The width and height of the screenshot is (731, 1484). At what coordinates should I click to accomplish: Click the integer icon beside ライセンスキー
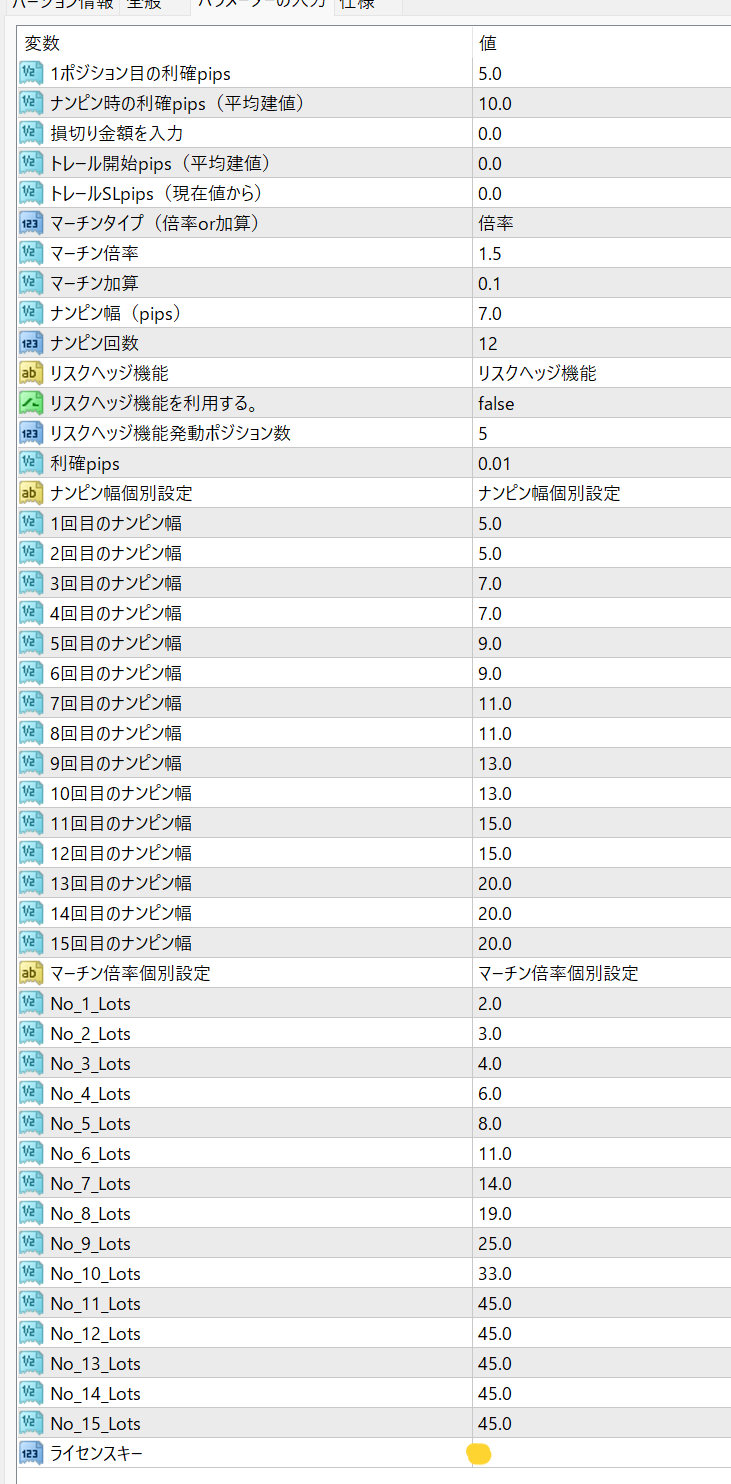point(31,1453)
